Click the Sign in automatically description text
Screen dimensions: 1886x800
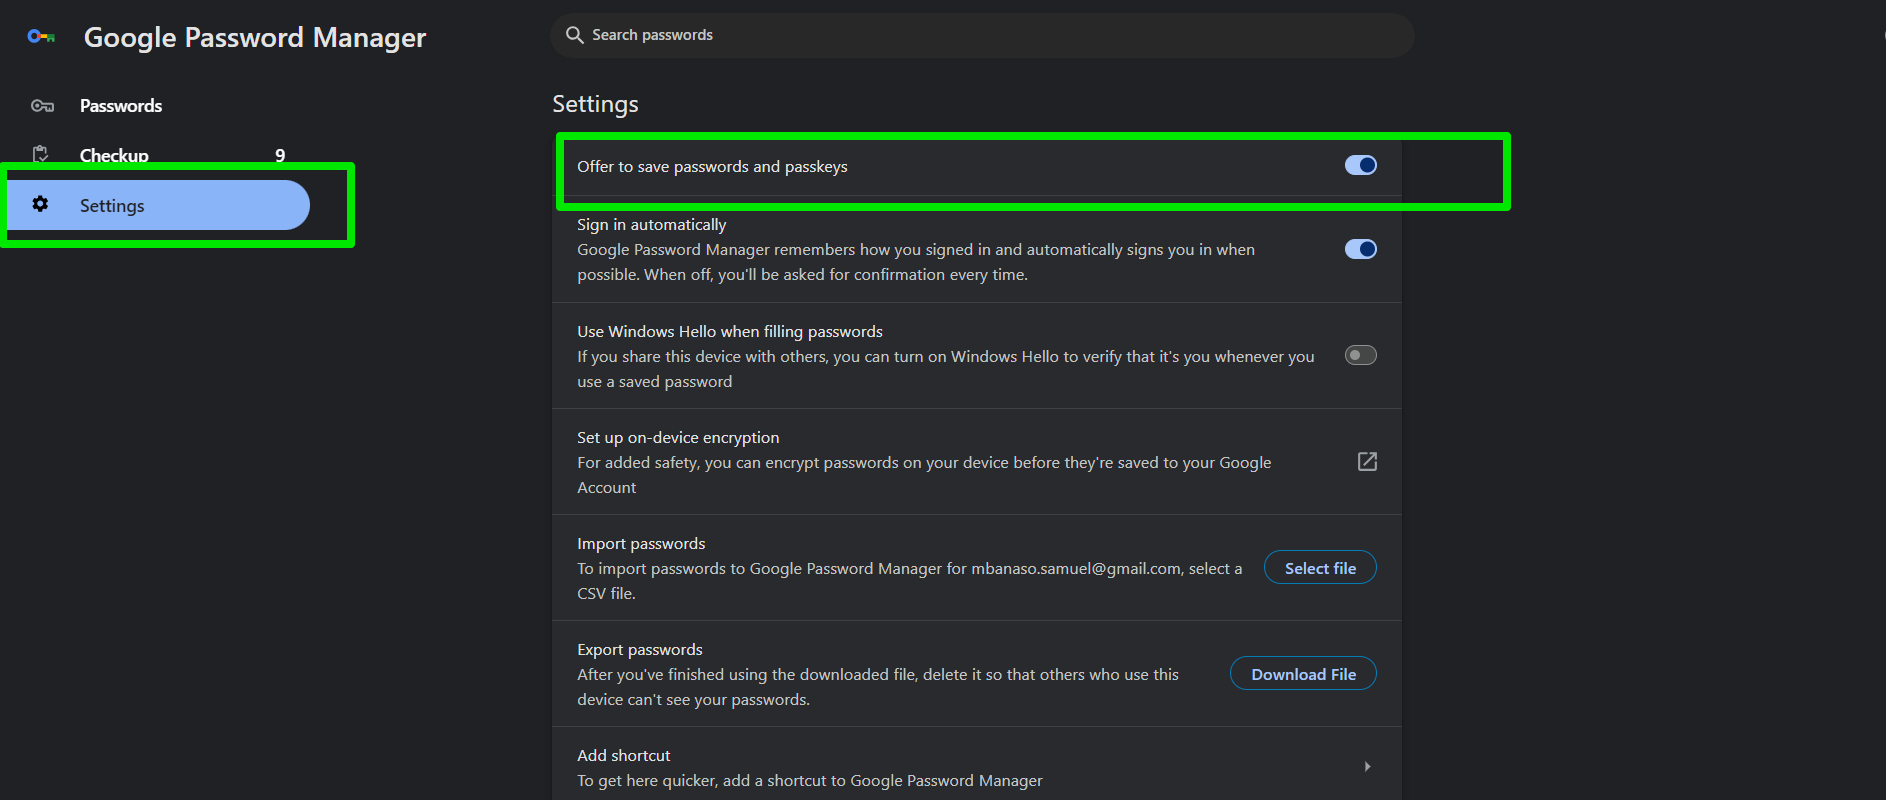coord(916,262)
